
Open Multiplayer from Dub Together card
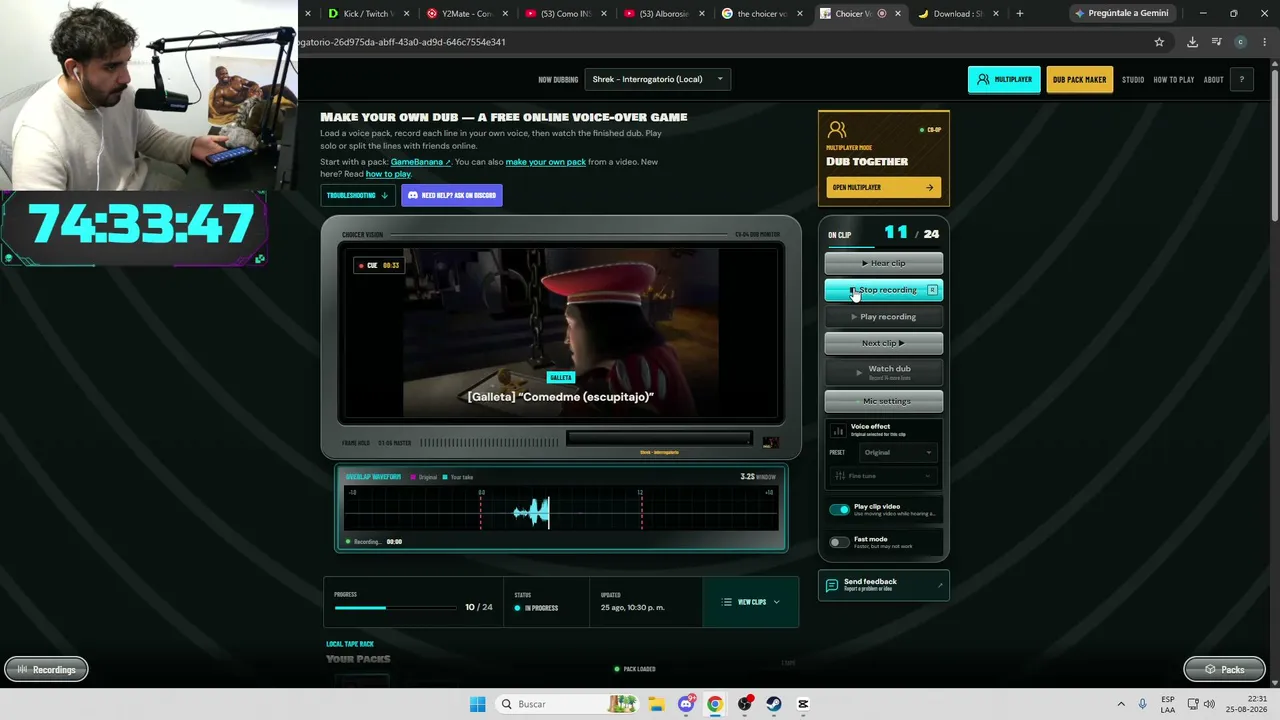883,187
